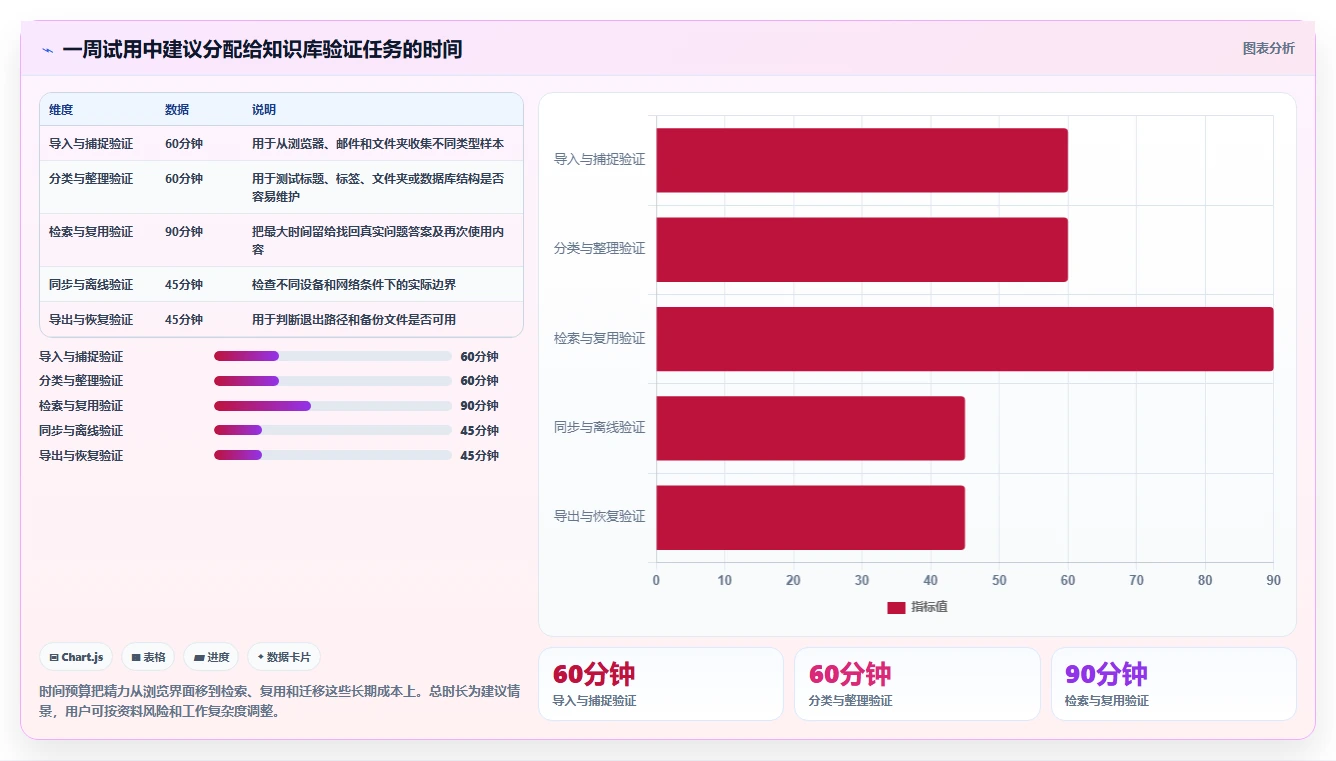Click the 同步与离线验证 table row name
Viewport: 1336px width, 761px height.
(x=91, y=285)
